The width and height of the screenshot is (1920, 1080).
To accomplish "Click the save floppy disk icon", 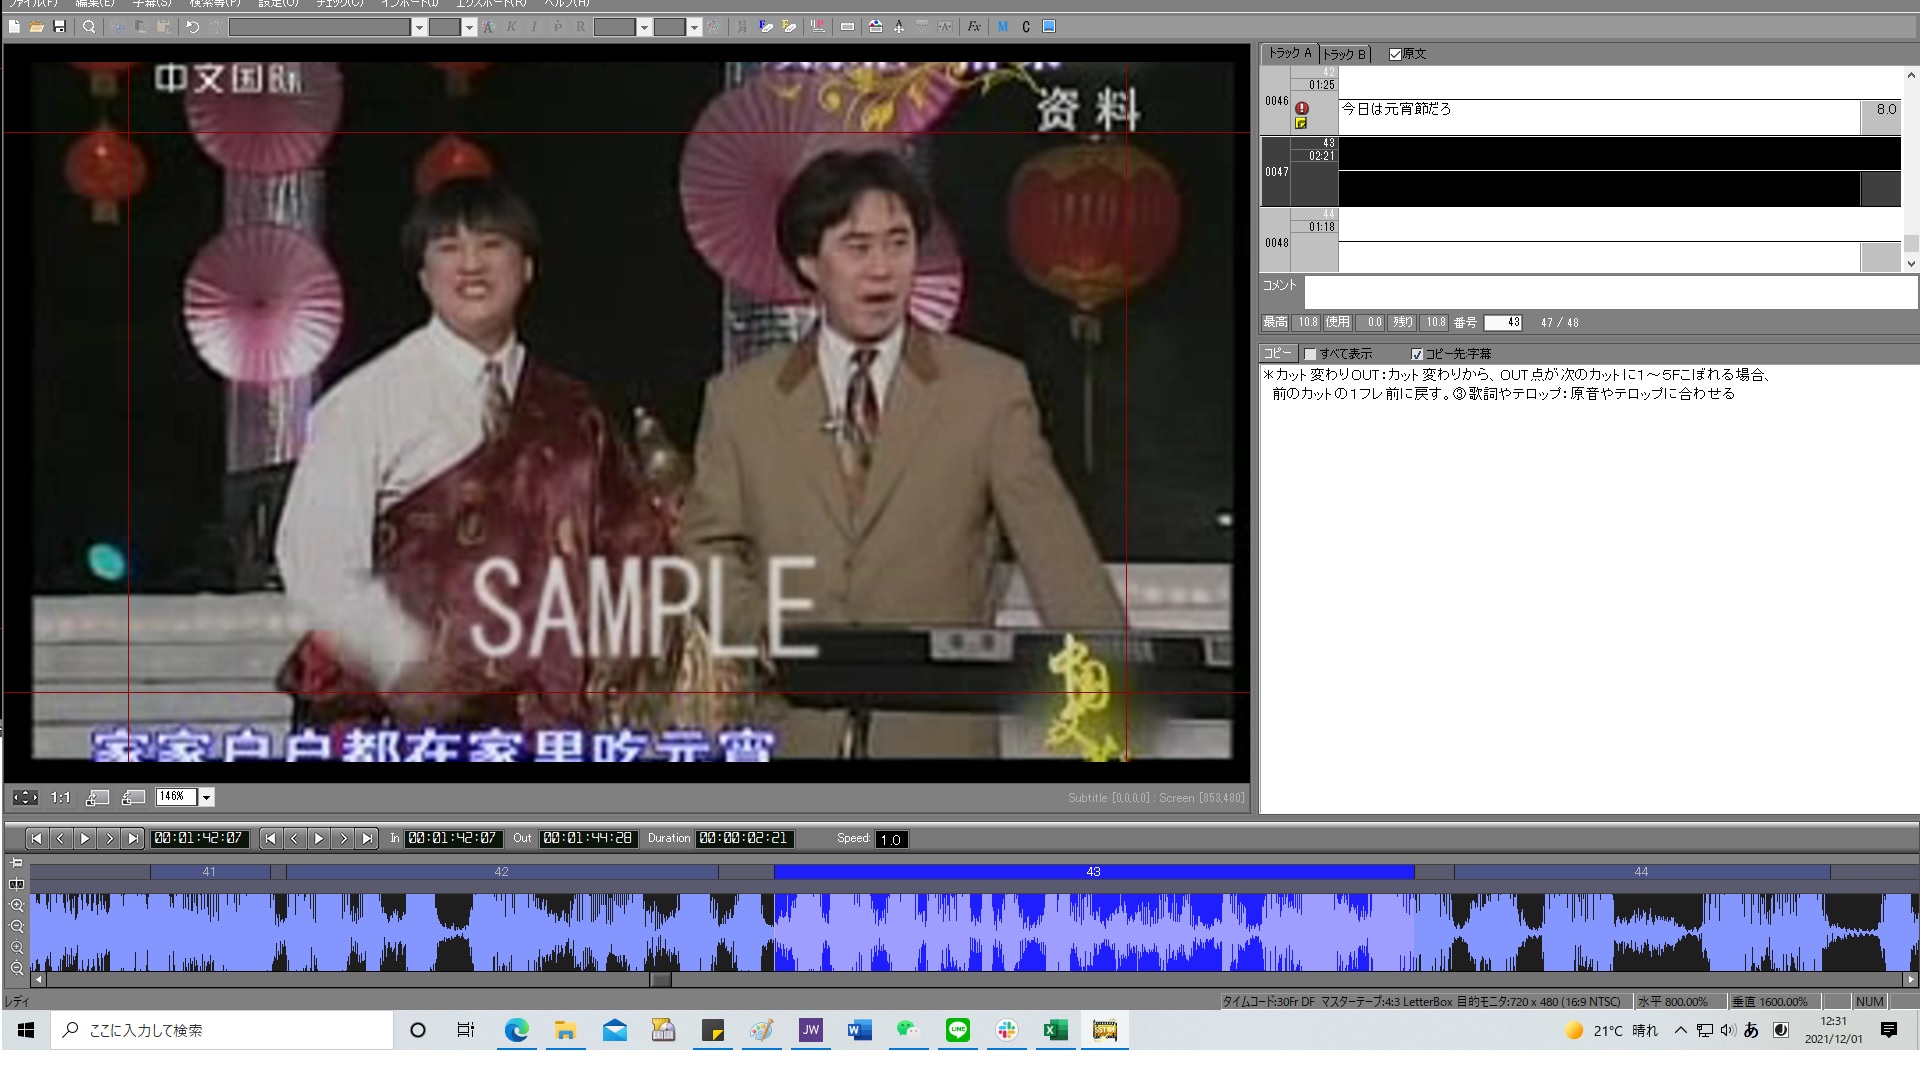I will pos(59,27).
